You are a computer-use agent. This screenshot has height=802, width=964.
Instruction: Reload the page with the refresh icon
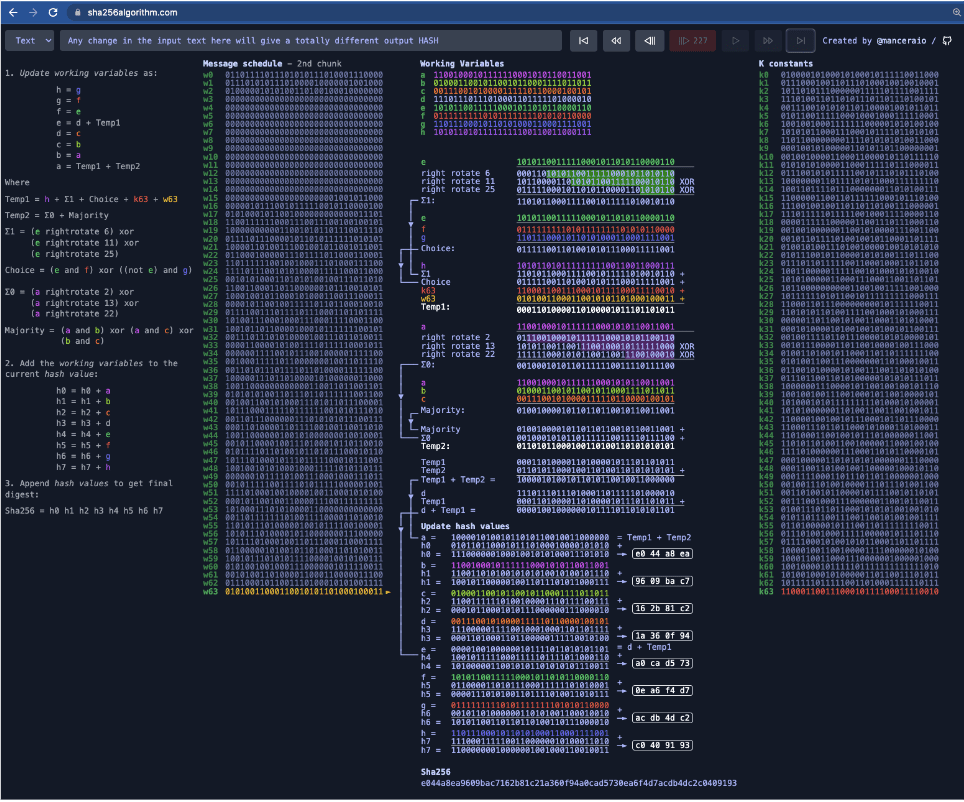[53, 12]
